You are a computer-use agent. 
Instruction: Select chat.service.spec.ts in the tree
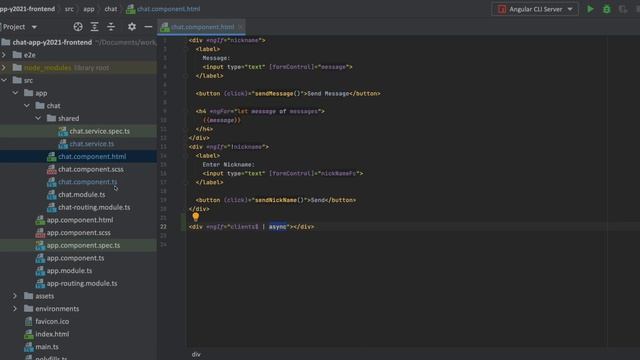tap(99, 131)
